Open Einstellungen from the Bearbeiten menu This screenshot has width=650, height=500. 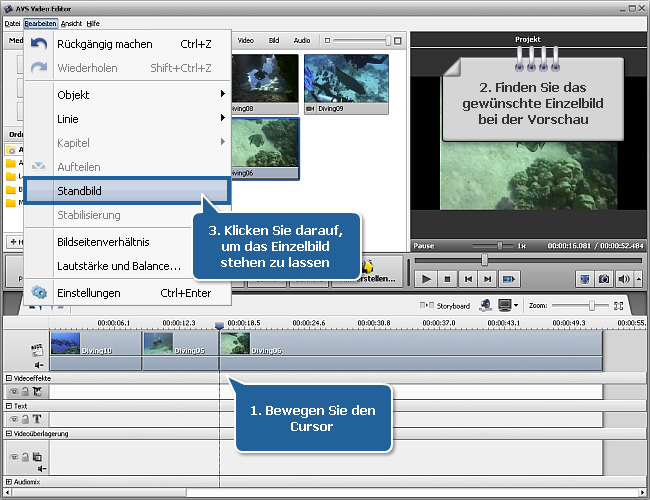[127, 293]
